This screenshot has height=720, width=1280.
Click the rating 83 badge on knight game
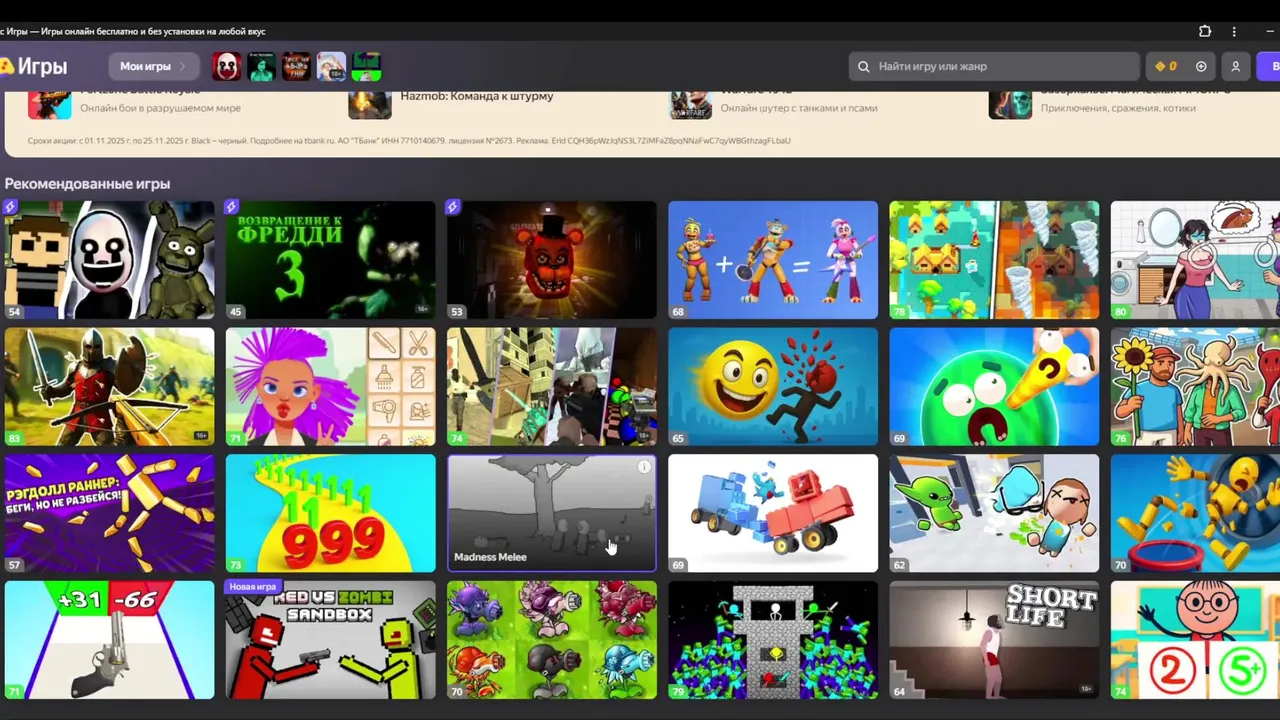coord(14,438)
